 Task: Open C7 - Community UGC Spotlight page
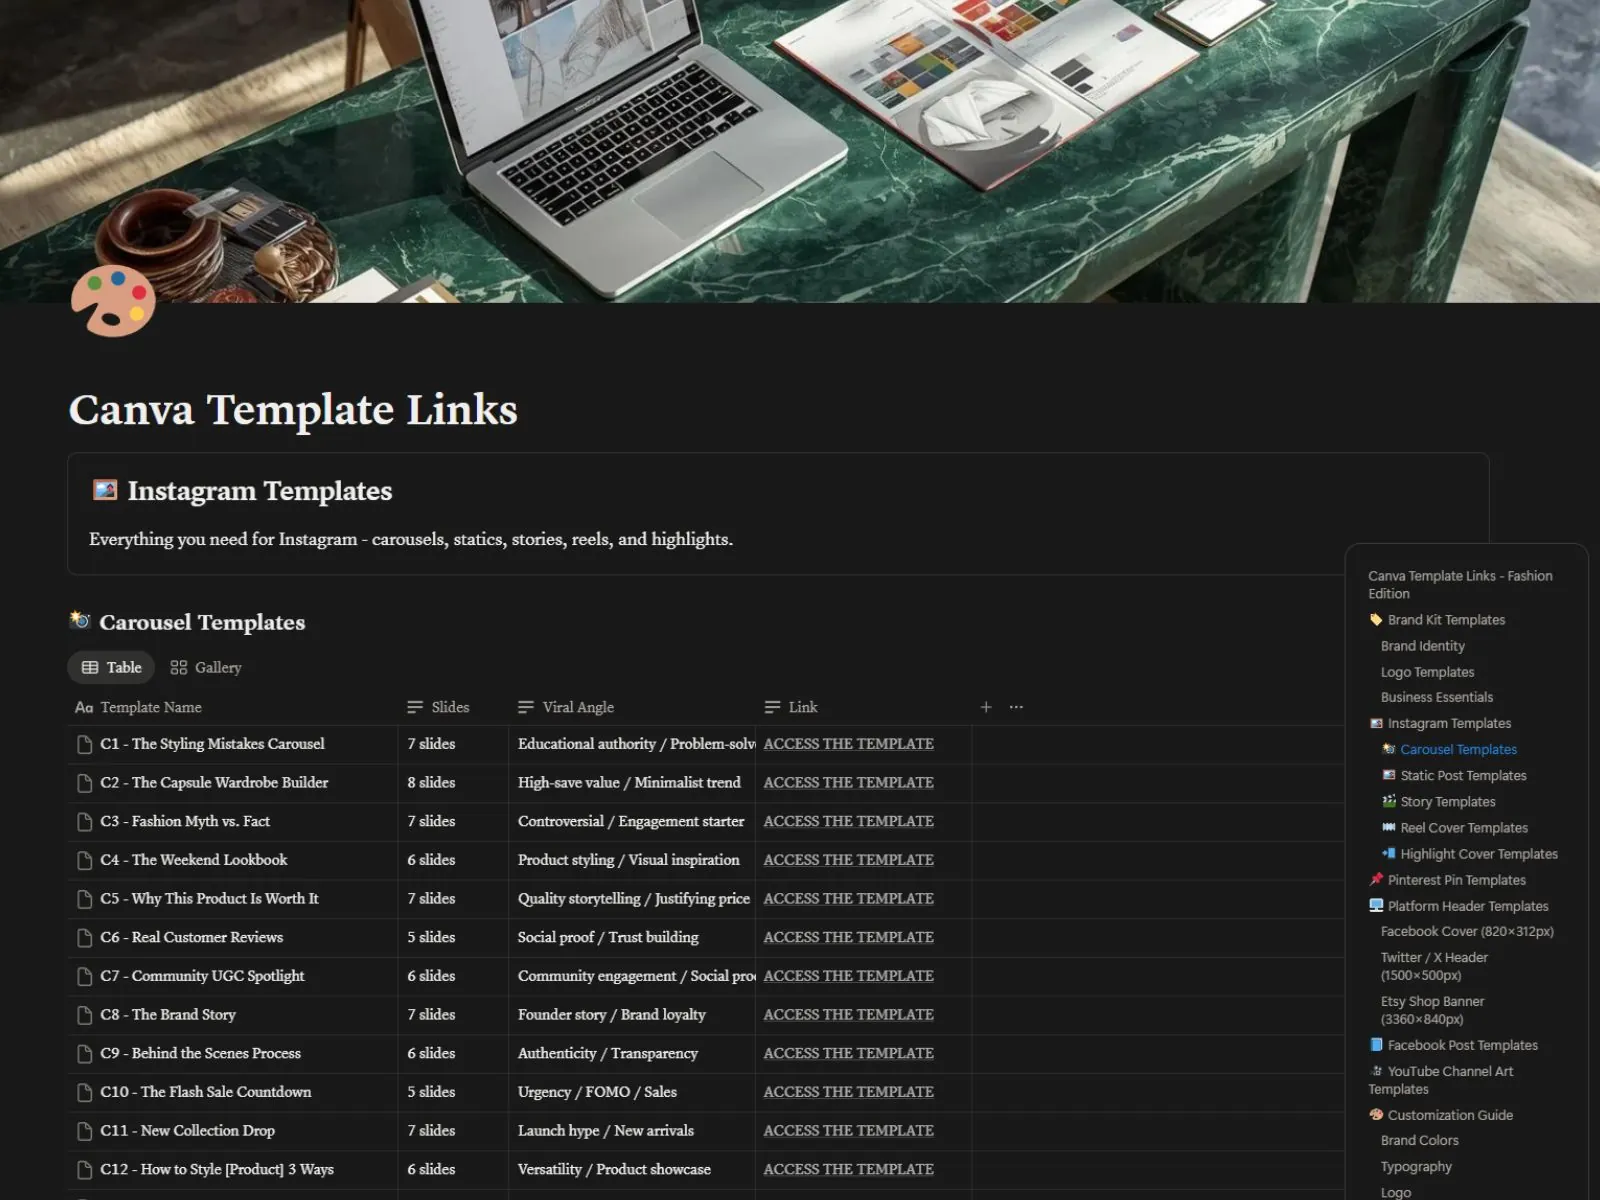(202, 976)
